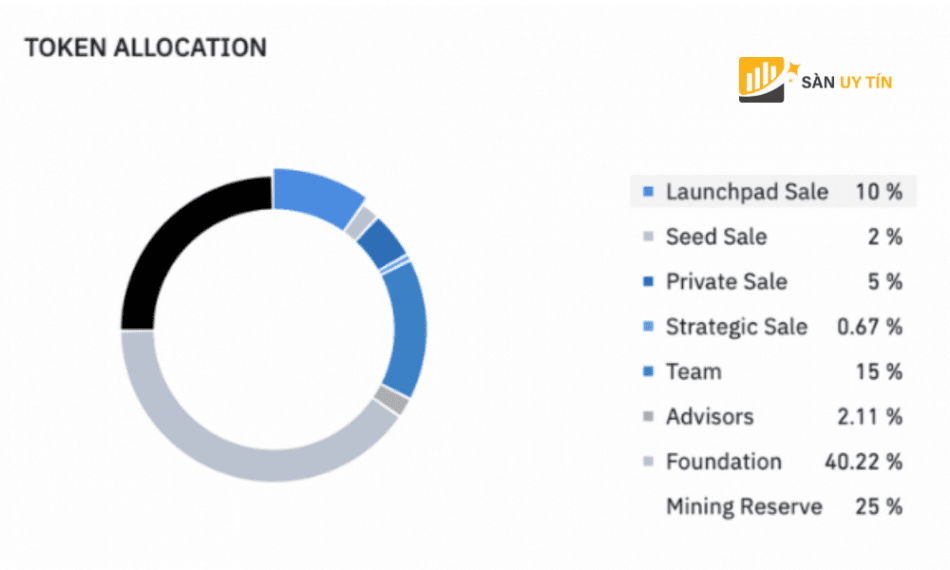Click the Launchpad Sale legend text
Viewport: 950px width, 570px height.
(747, 191)
